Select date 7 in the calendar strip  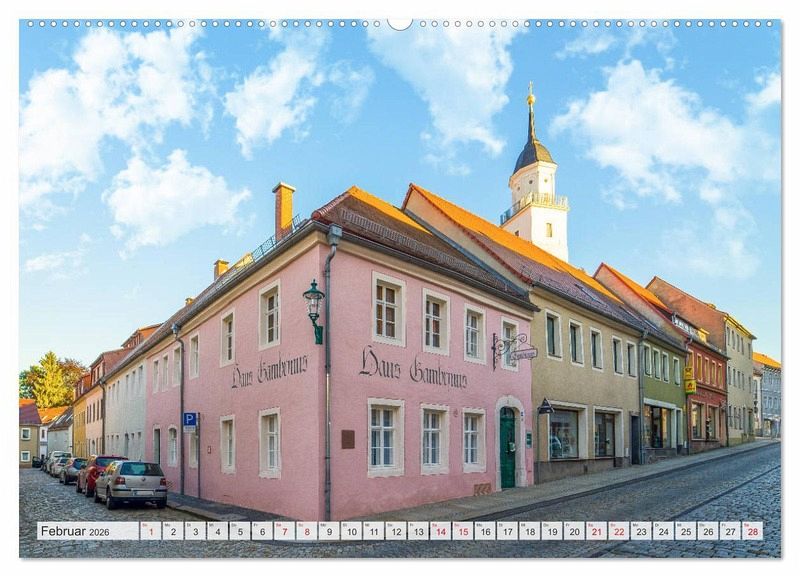tap(284, 531)
